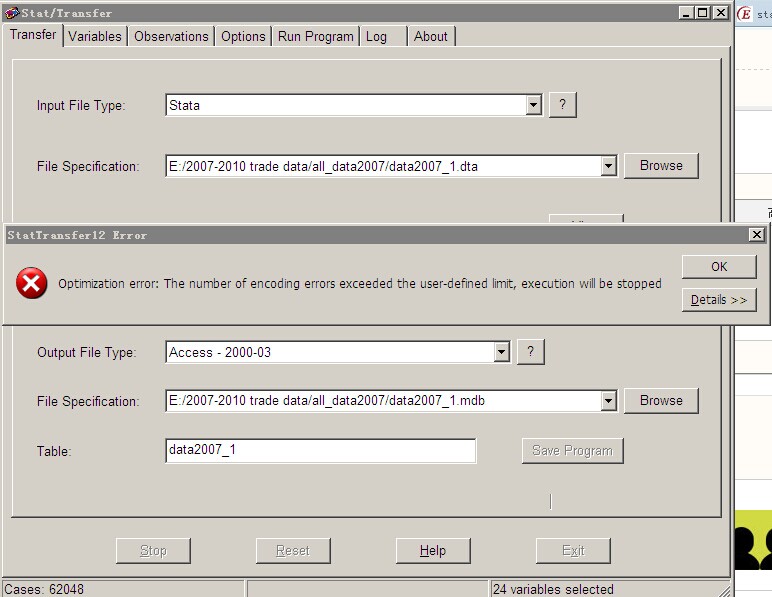Click the Stat/Transfer title bar app icon
This screenshot has height=597, width=772.
[12, 13]
